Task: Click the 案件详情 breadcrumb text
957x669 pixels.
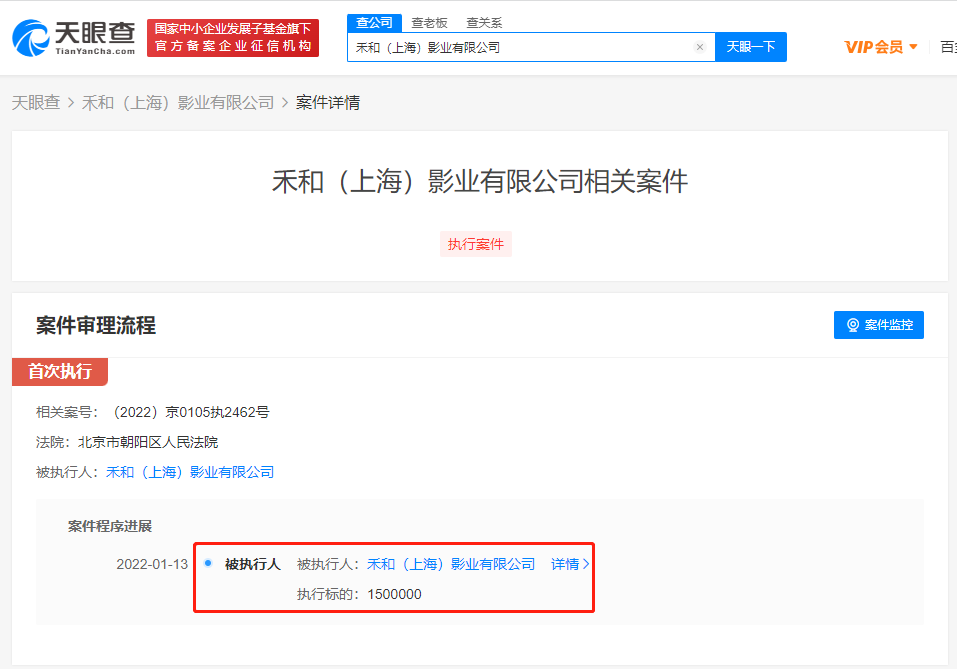Action: [x=328, y=103]
